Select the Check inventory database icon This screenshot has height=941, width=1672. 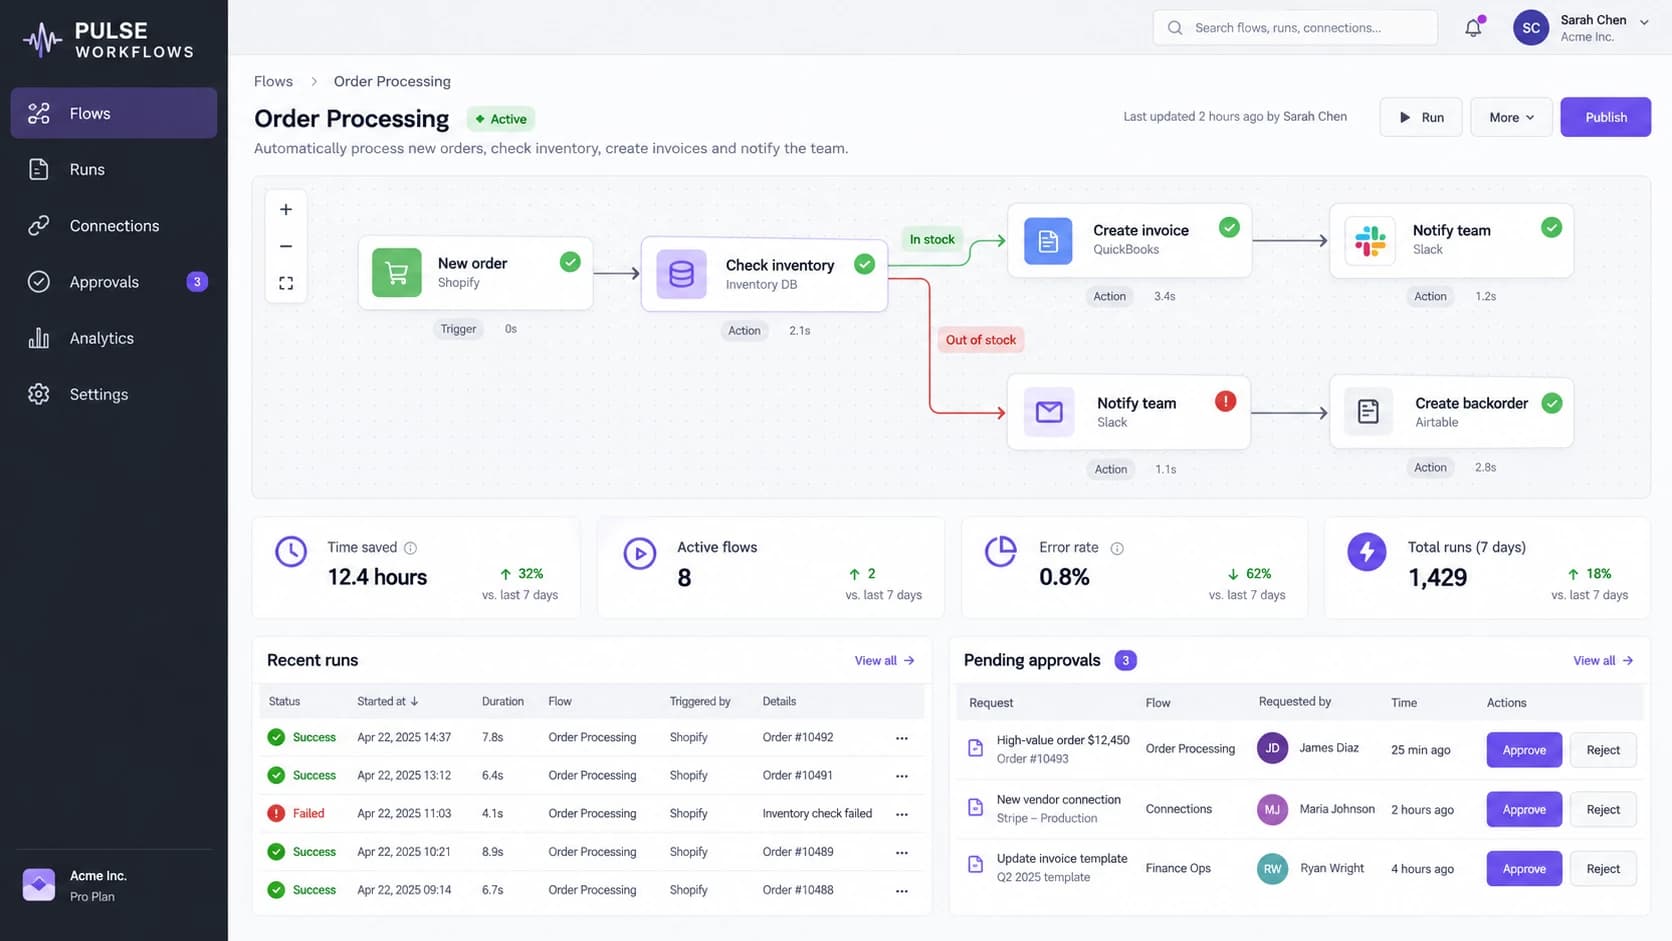[x=681, y=274]
